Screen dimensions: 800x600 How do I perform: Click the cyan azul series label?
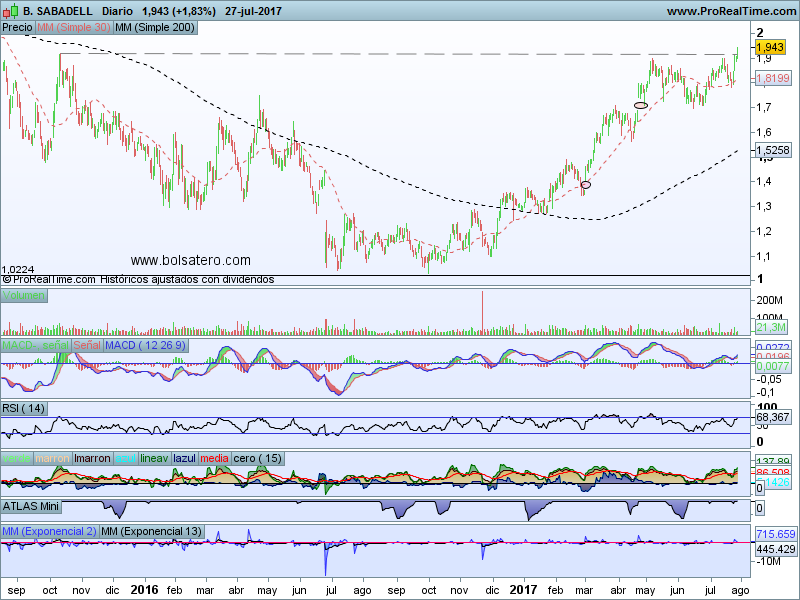coord(125,457)
